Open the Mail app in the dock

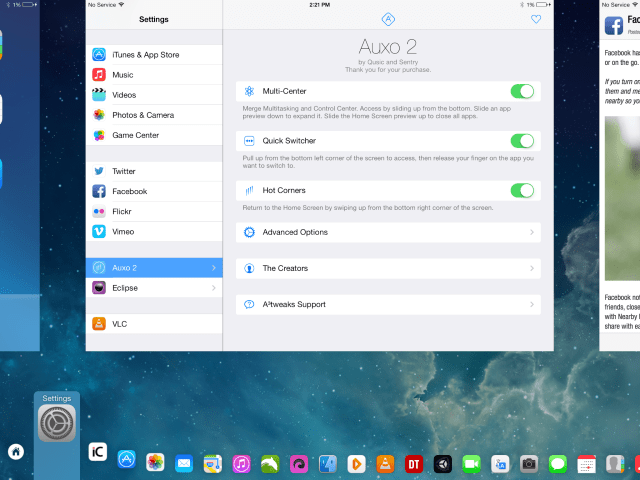pos(184,463)
